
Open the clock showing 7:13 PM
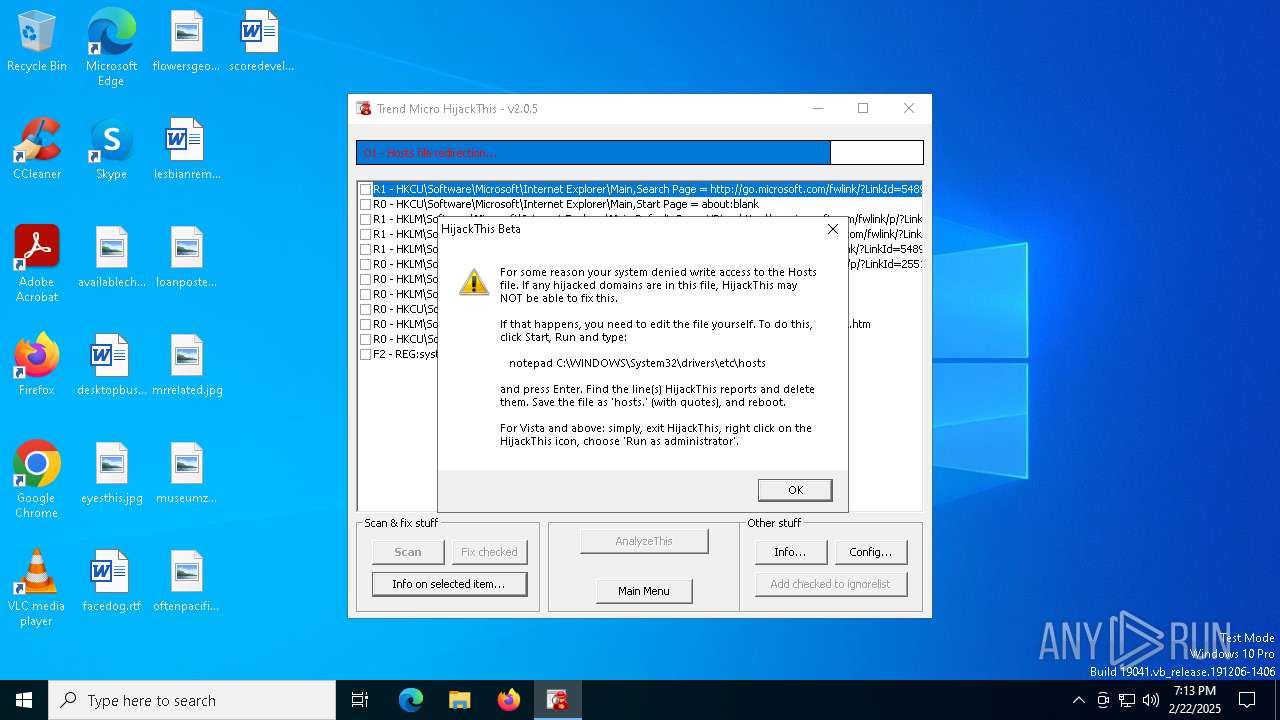pyautogui.click(x=1194, y=700)
